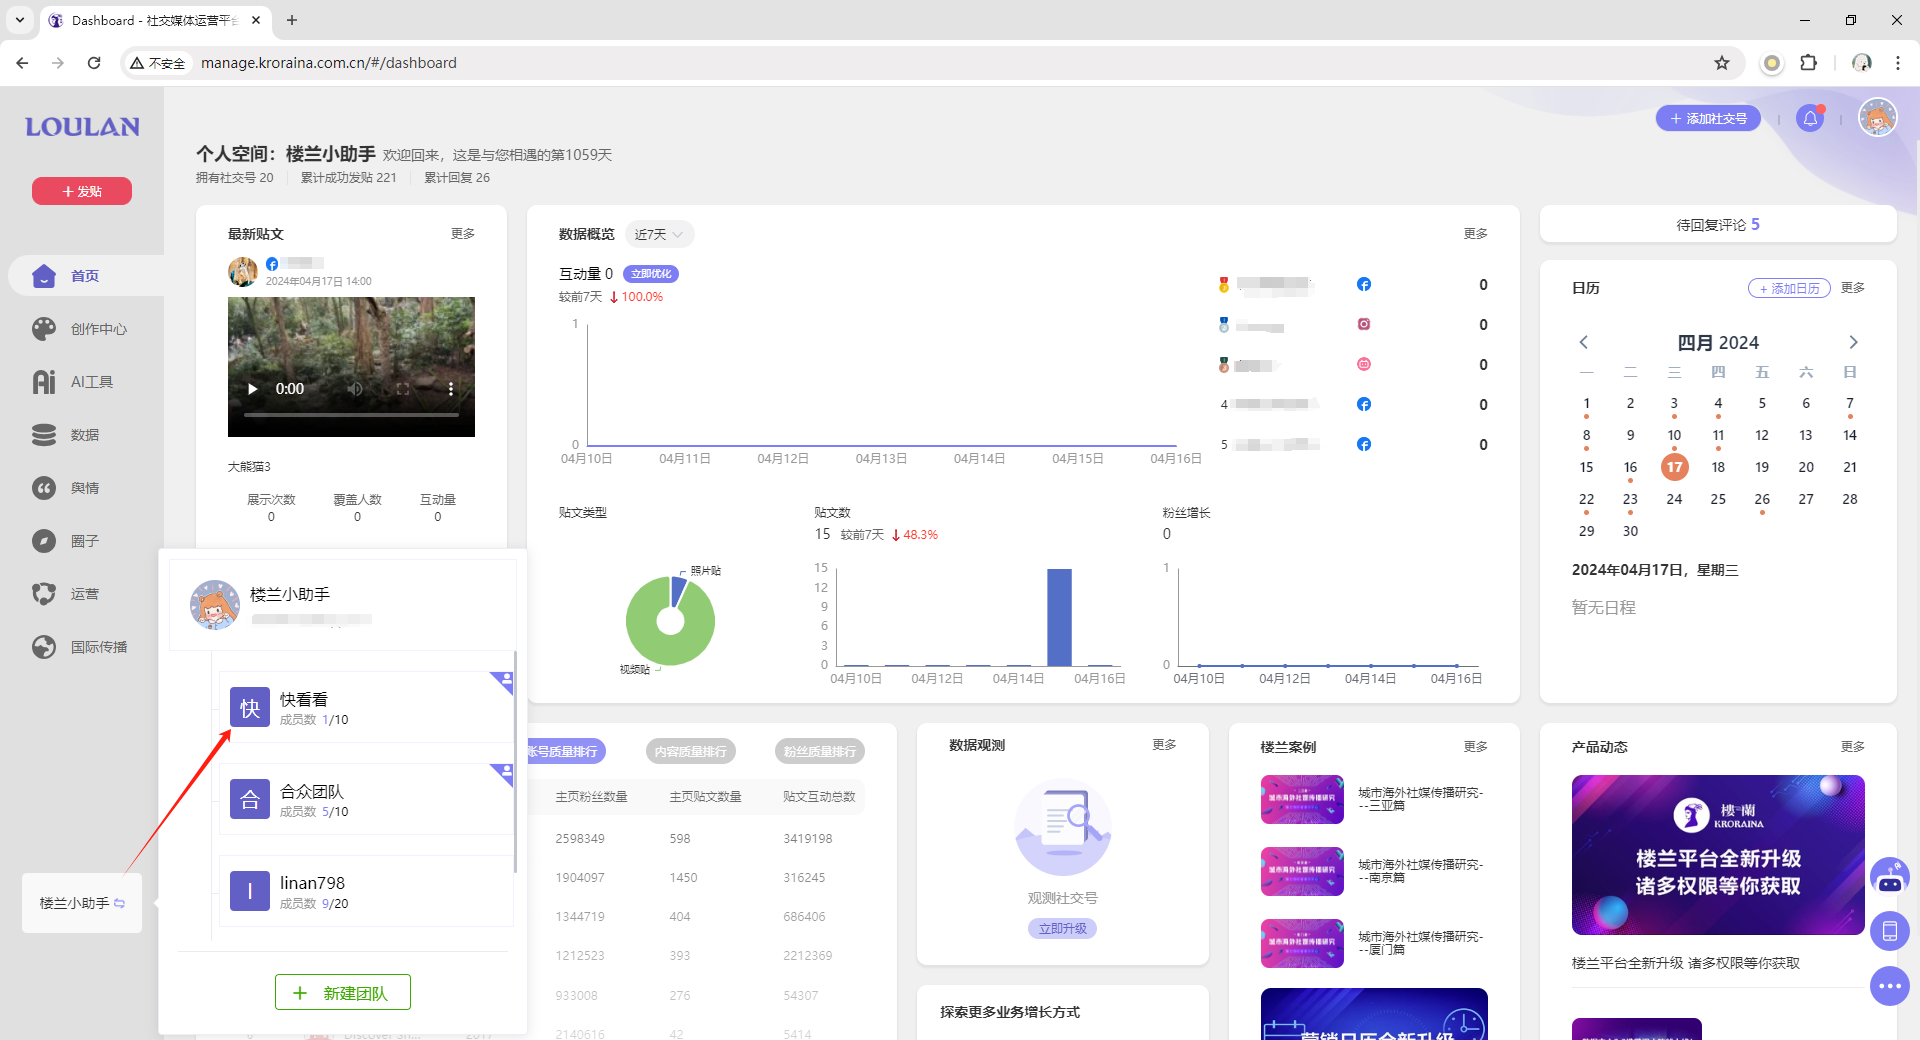This screenshot has width=1920, height=1040.
Task: Seek on the video progress bar
Action: pos(351,414)
